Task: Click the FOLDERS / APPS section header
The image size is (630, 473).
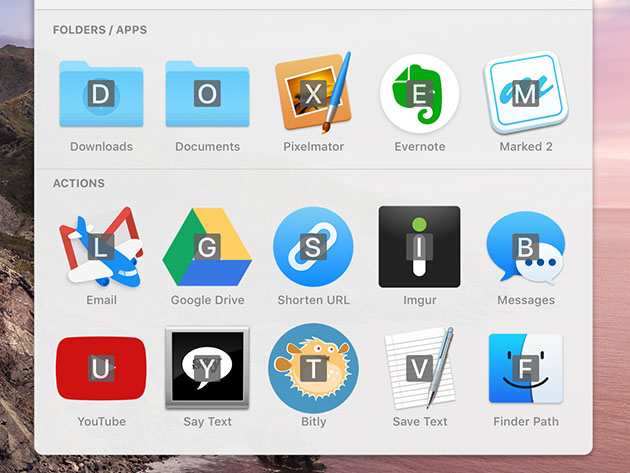Action: 100,30
